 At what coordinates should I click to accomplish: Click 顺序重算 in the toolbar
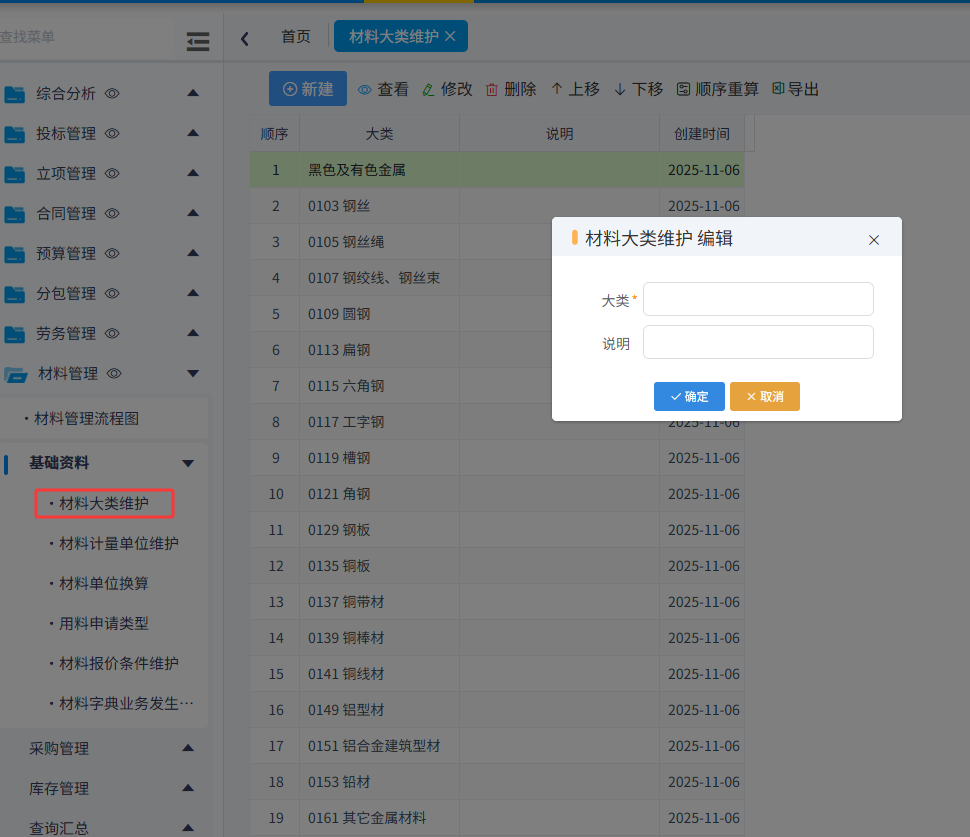point(718,90)
